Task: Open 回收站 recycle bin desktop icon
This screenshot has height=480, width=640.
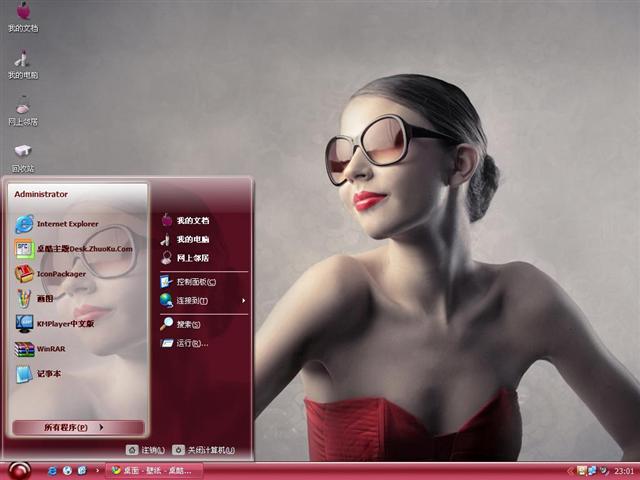Action: (x=23, y=158)
